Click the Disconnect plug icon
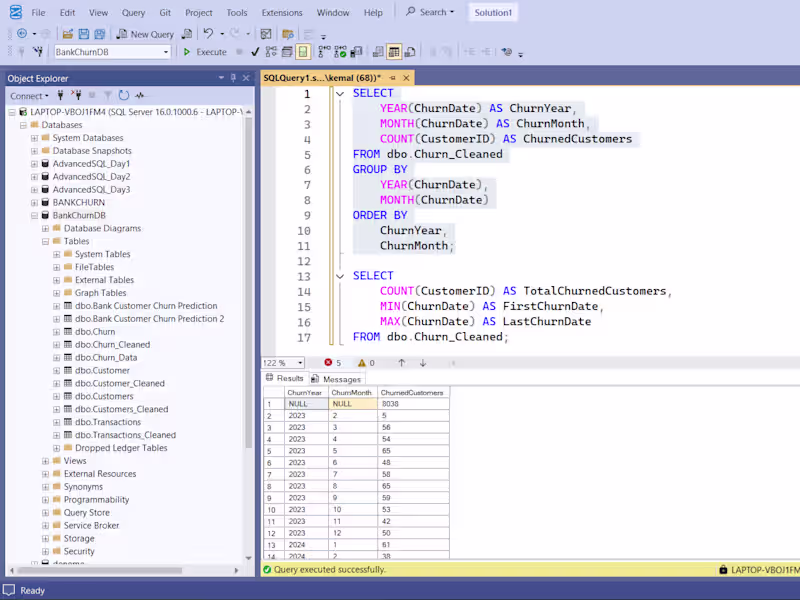This screenshot has width=800, height=600. click(76, 95)
